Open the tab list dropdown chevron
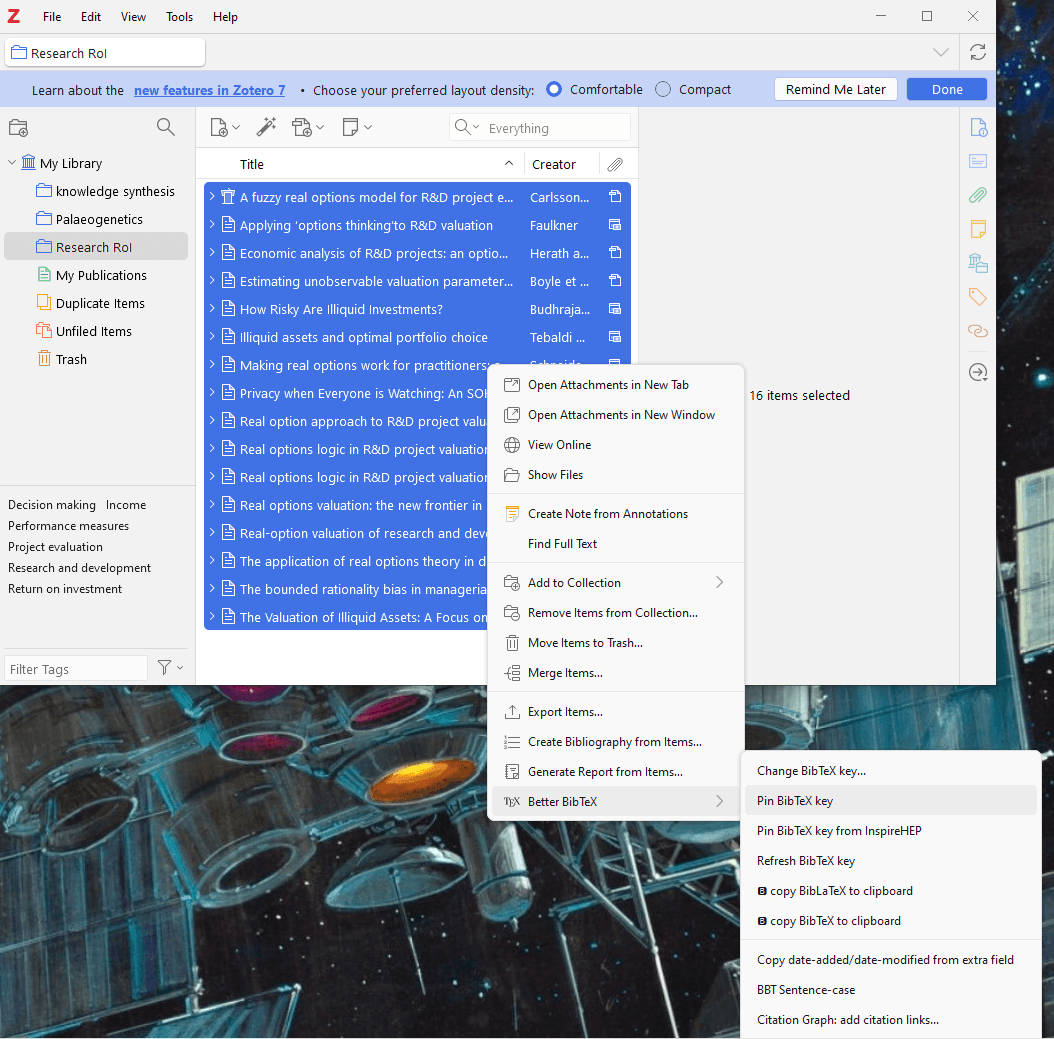Image resolution: width=1054 pixels, height=1039 pixels. pos(941,52)
